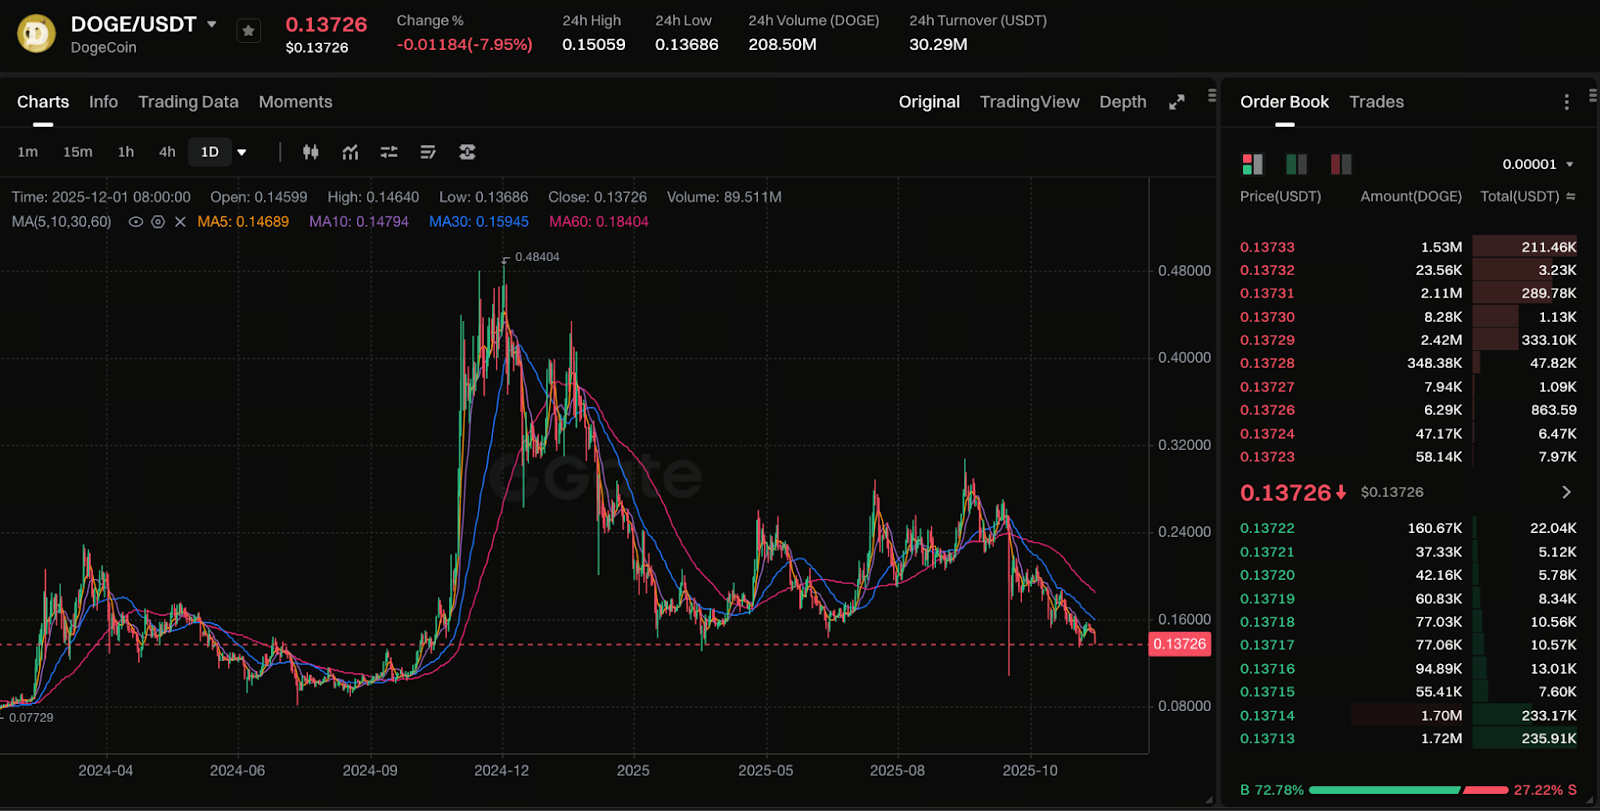Select ask price 0.13729 in order book

click(x=1267, y=340)
